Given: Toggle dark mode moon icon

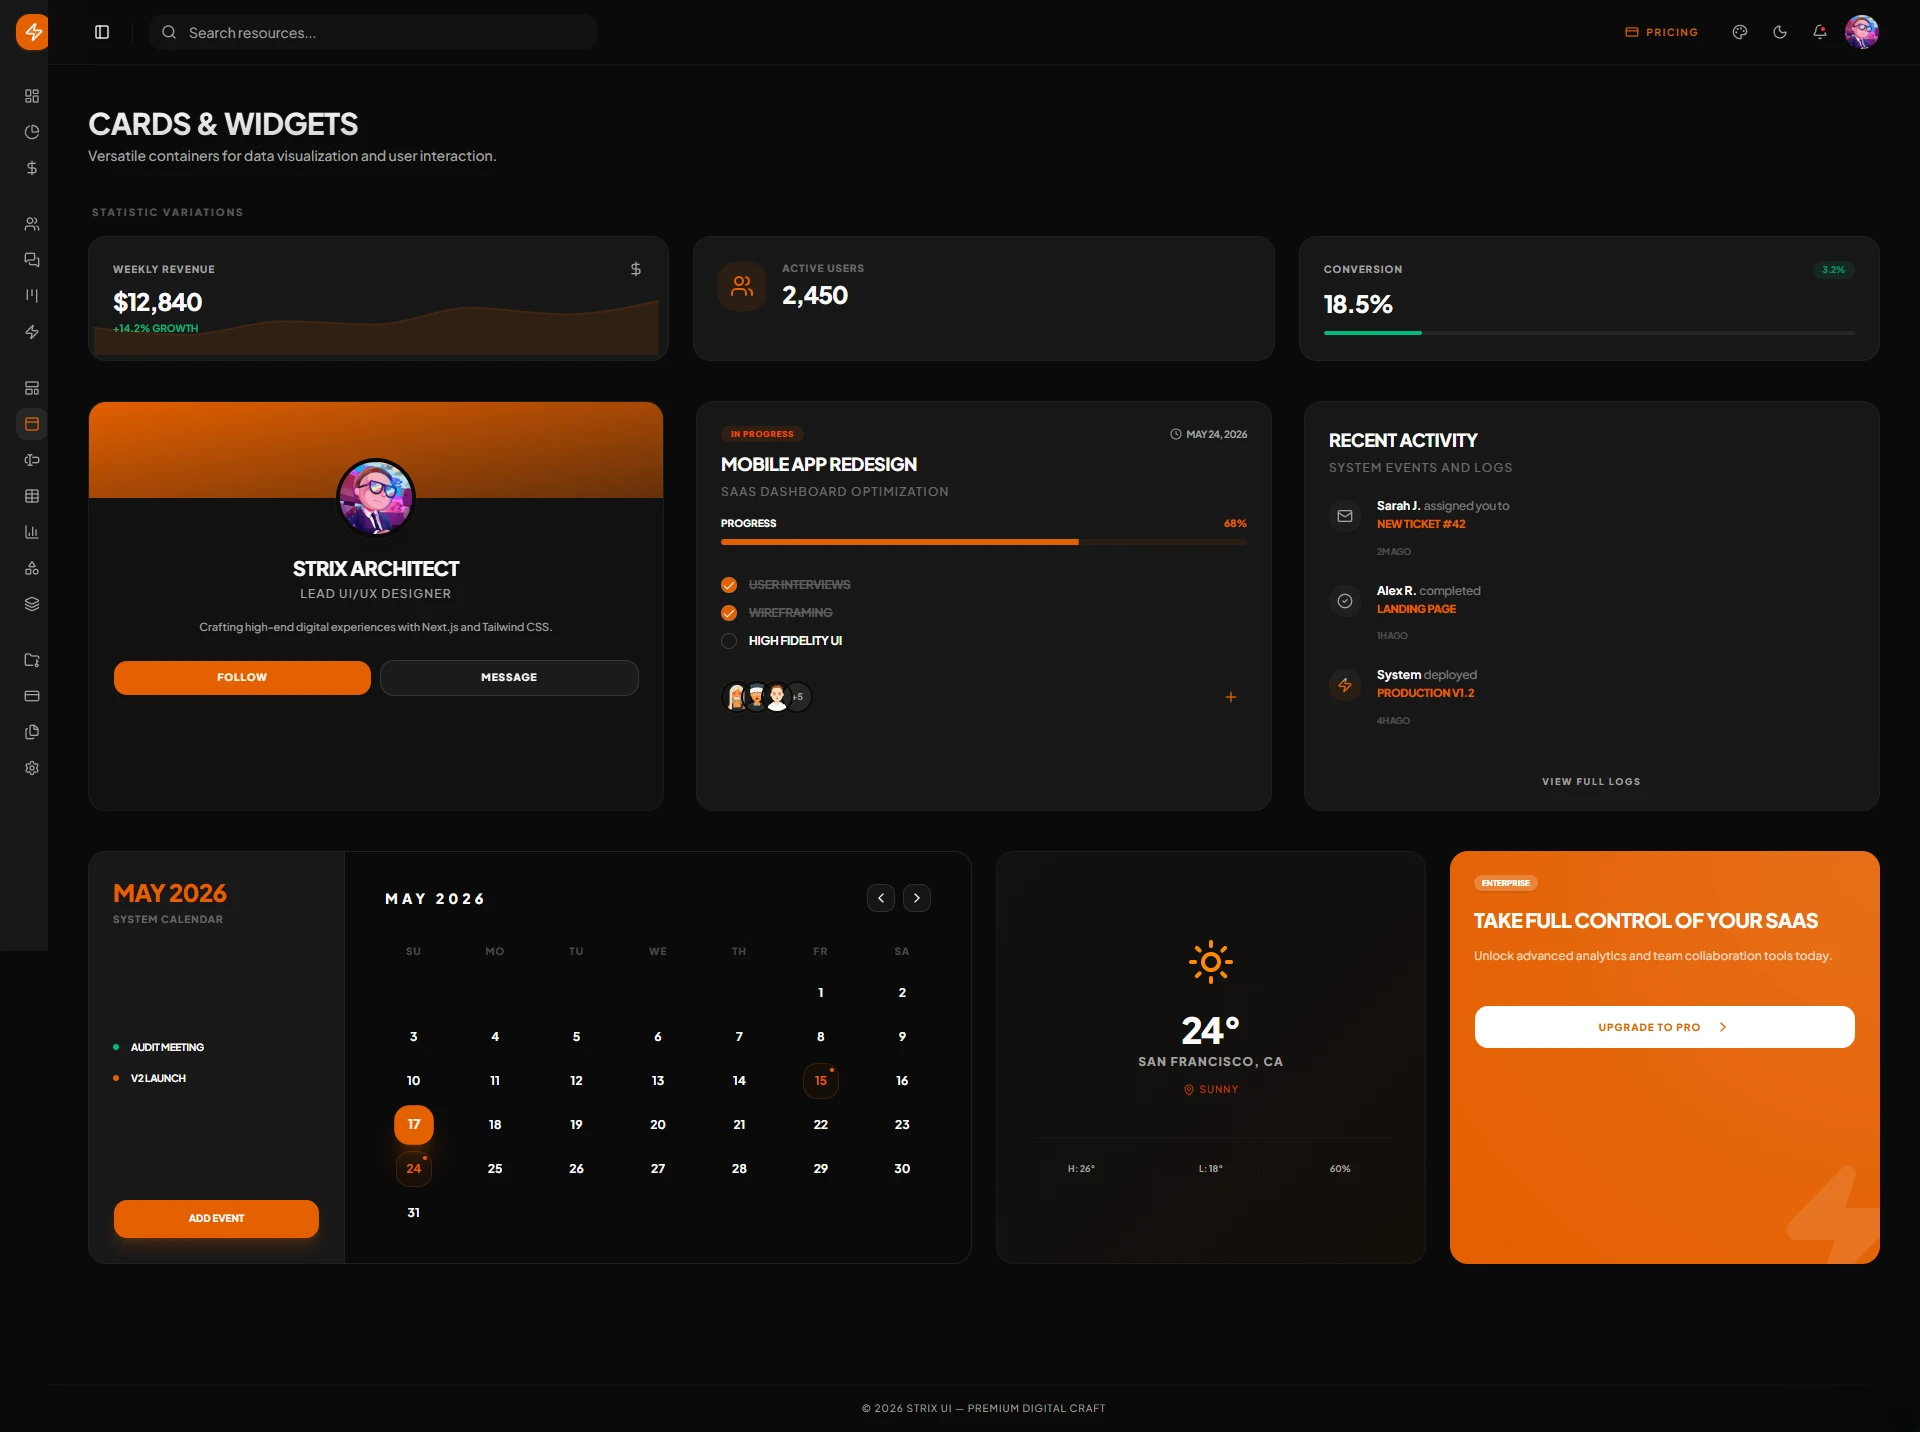Looking at the screenshot, I should [1780, 32].
